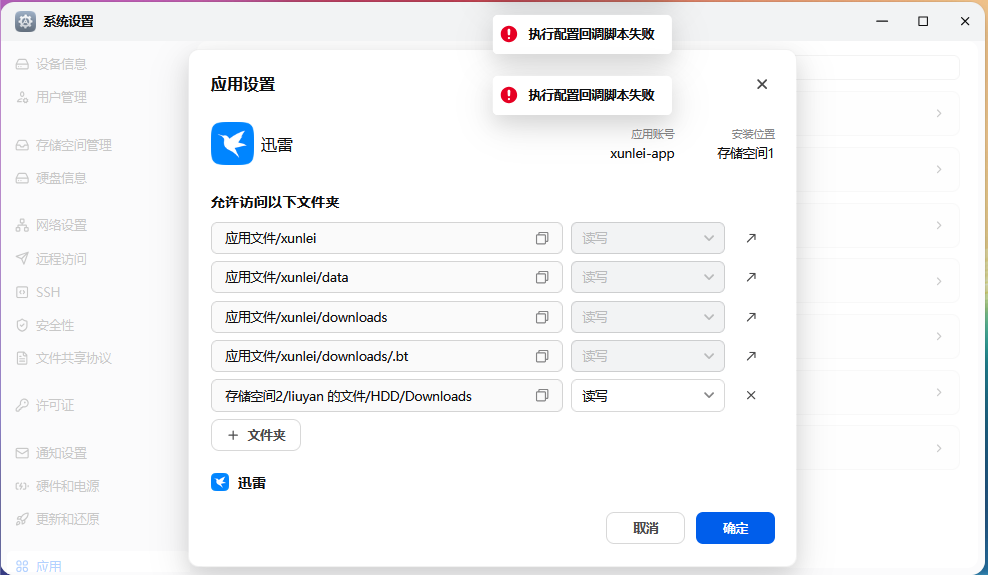Open 用户管理 in sidebar
The height and width of the screenshot is (575, 988).
[51, 97]
